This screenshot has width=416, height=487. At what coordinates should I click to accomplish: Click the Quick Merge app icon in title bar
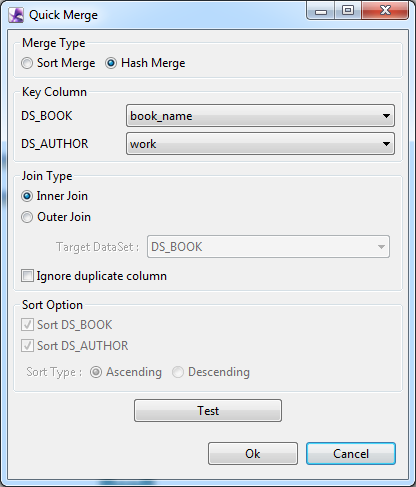click(16, 15)
